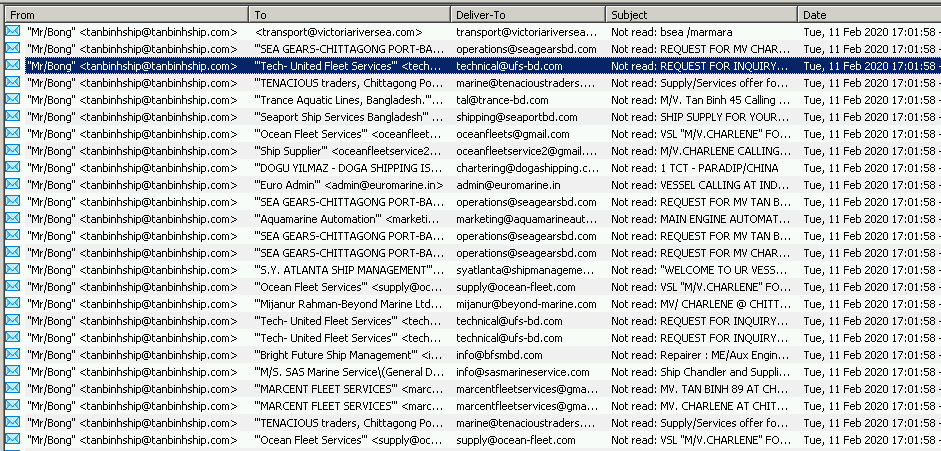The height and width of the screenshot is (451, 941).
Task: Open the 'MV/ CHARLENE @ CHITT...' subject
Action: tap(700, 304)
